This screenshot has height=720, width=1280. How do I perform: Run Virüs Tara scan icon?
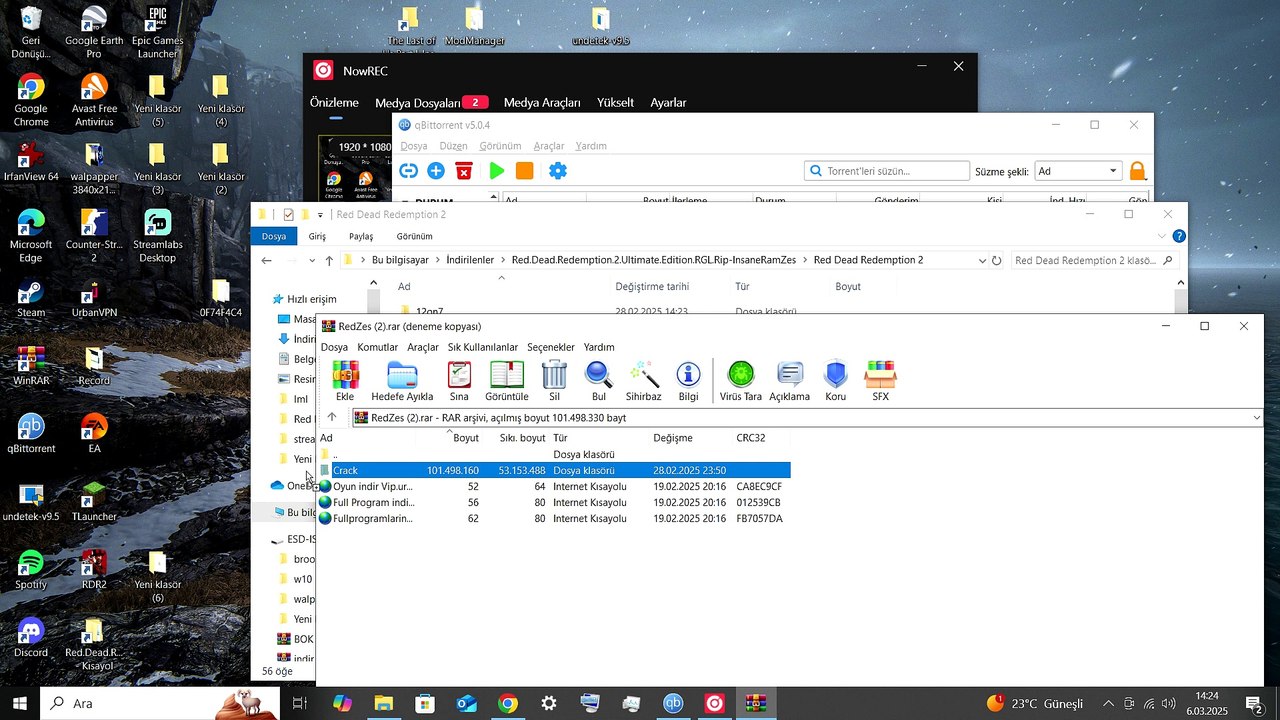click(x=741, y=380)
